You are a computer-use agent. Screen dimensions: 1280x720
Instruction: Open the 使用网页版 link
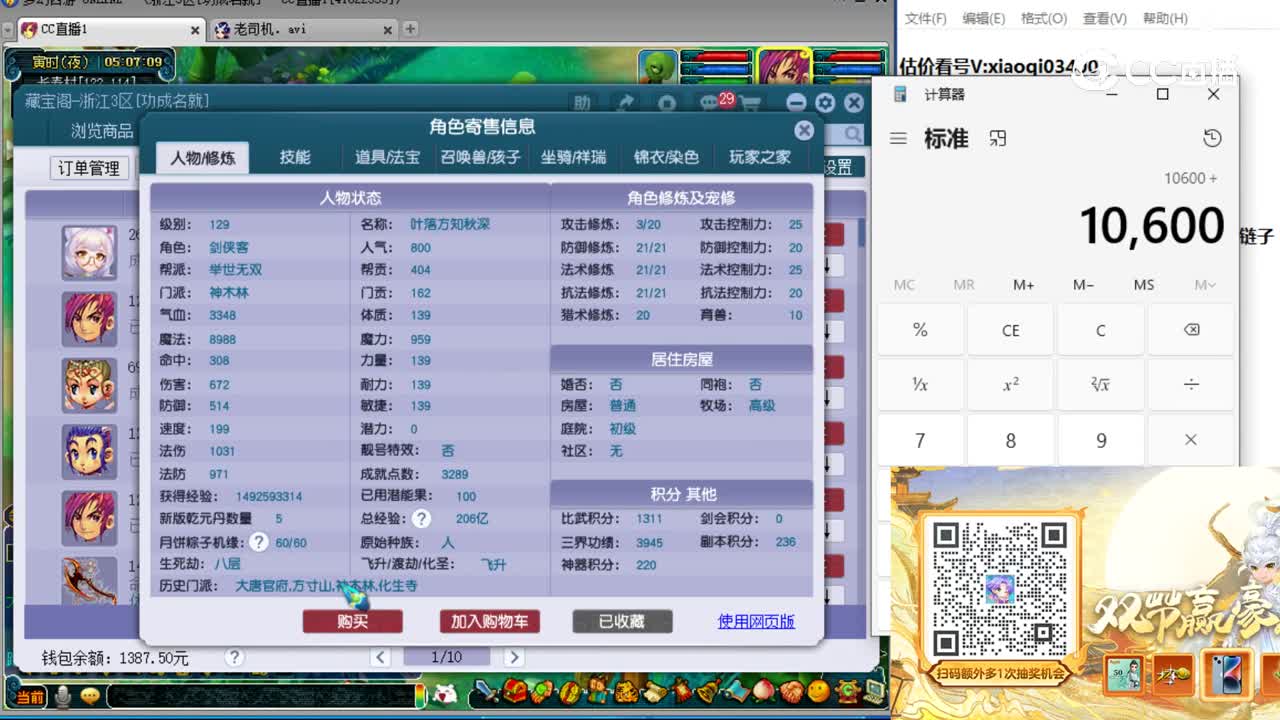[x=756, y=622]
